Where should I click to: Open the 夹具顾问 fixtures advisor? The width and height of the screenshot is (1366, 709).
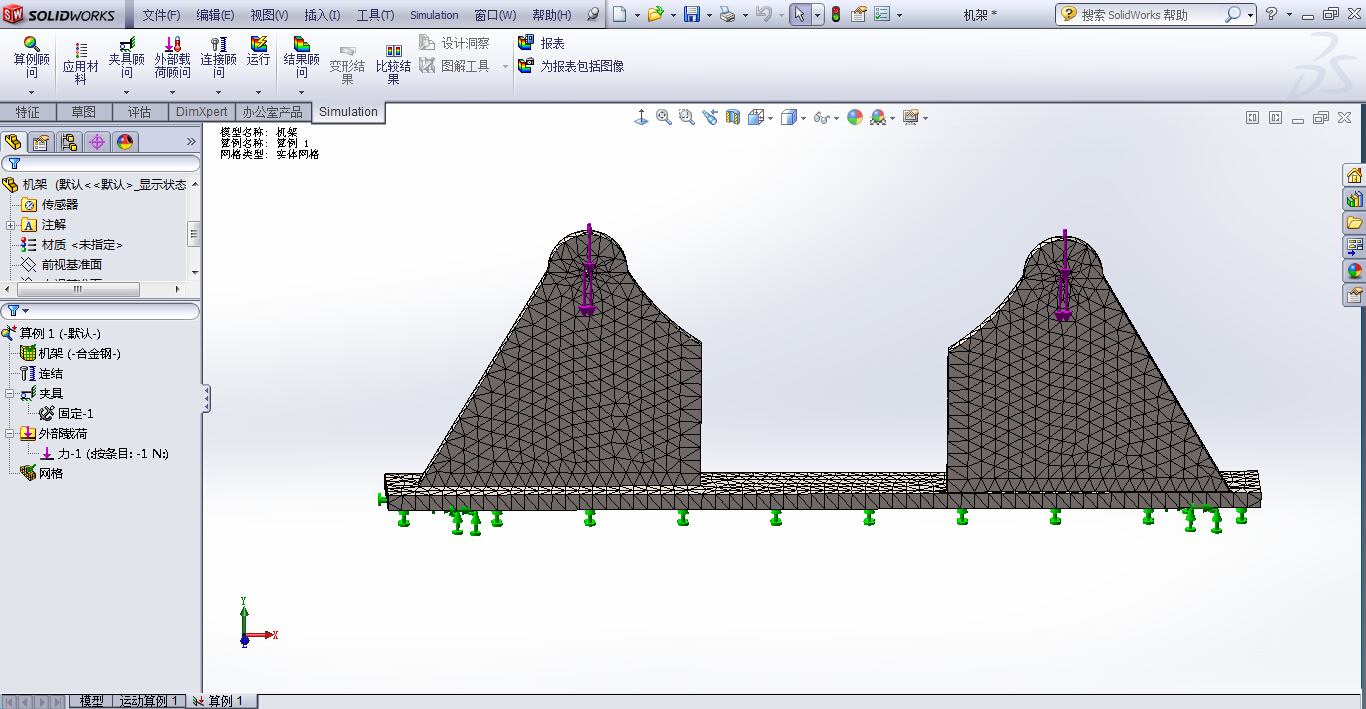127,57
